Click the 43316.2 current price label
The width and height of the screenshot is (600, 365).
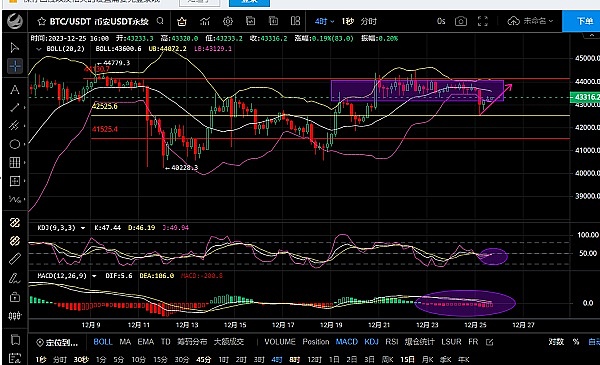tap(585, 97)
